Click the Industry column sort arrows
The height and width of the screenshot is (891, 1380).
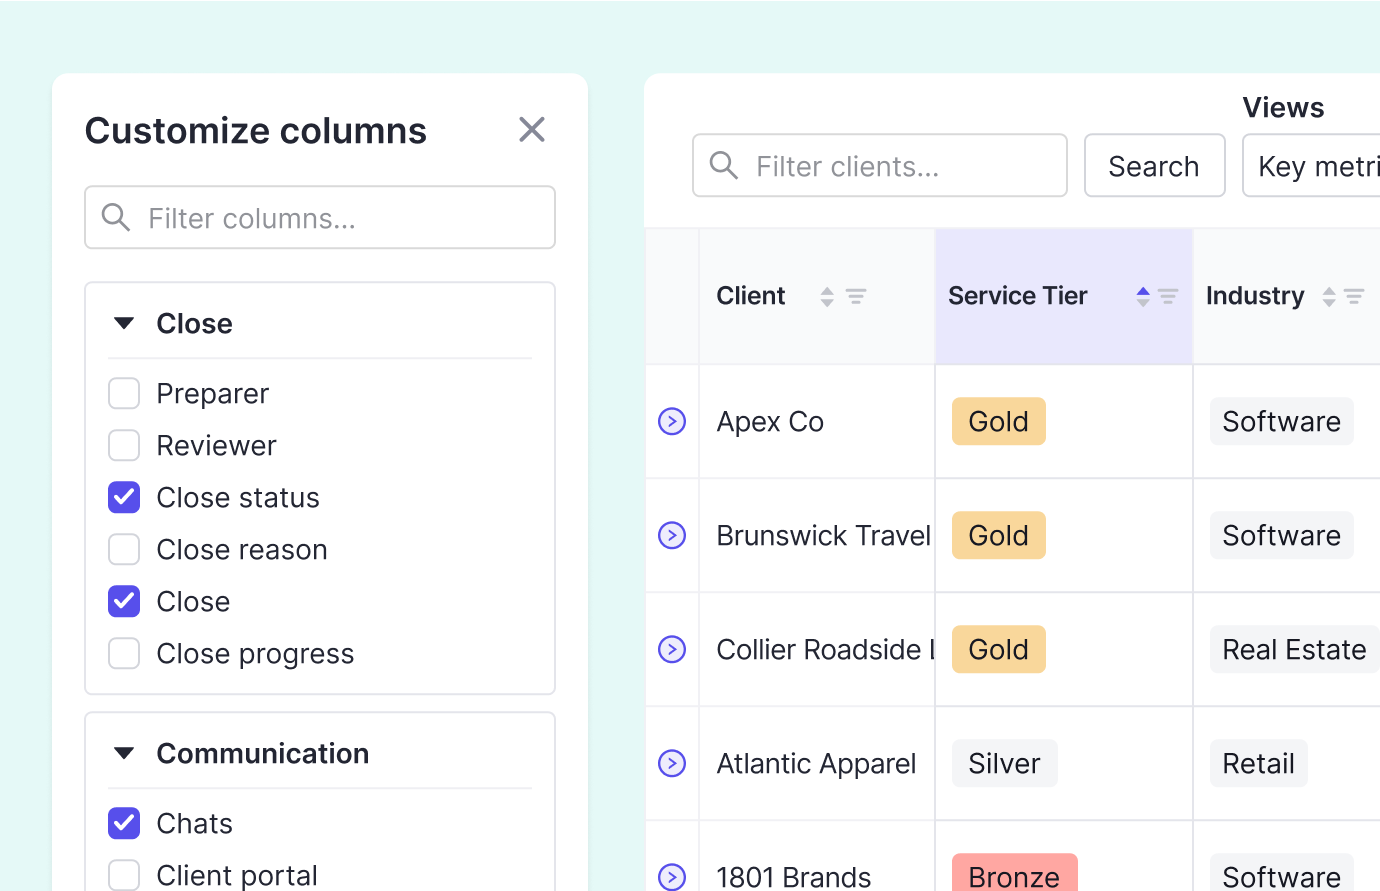tap(1329, 297)
